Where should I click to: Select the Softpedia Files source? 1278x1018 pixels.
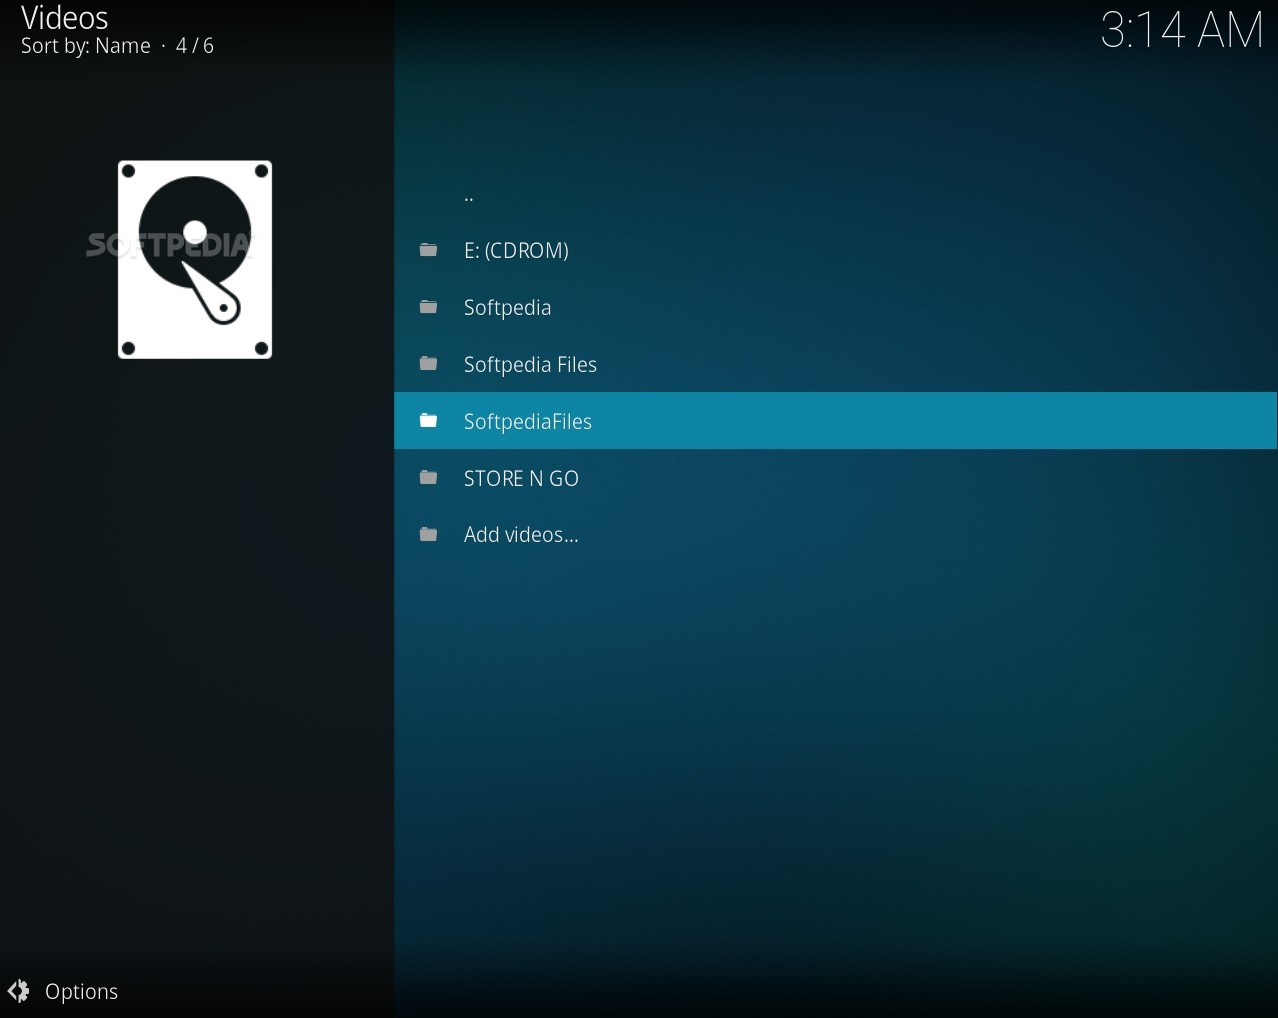tap(835, 364)
